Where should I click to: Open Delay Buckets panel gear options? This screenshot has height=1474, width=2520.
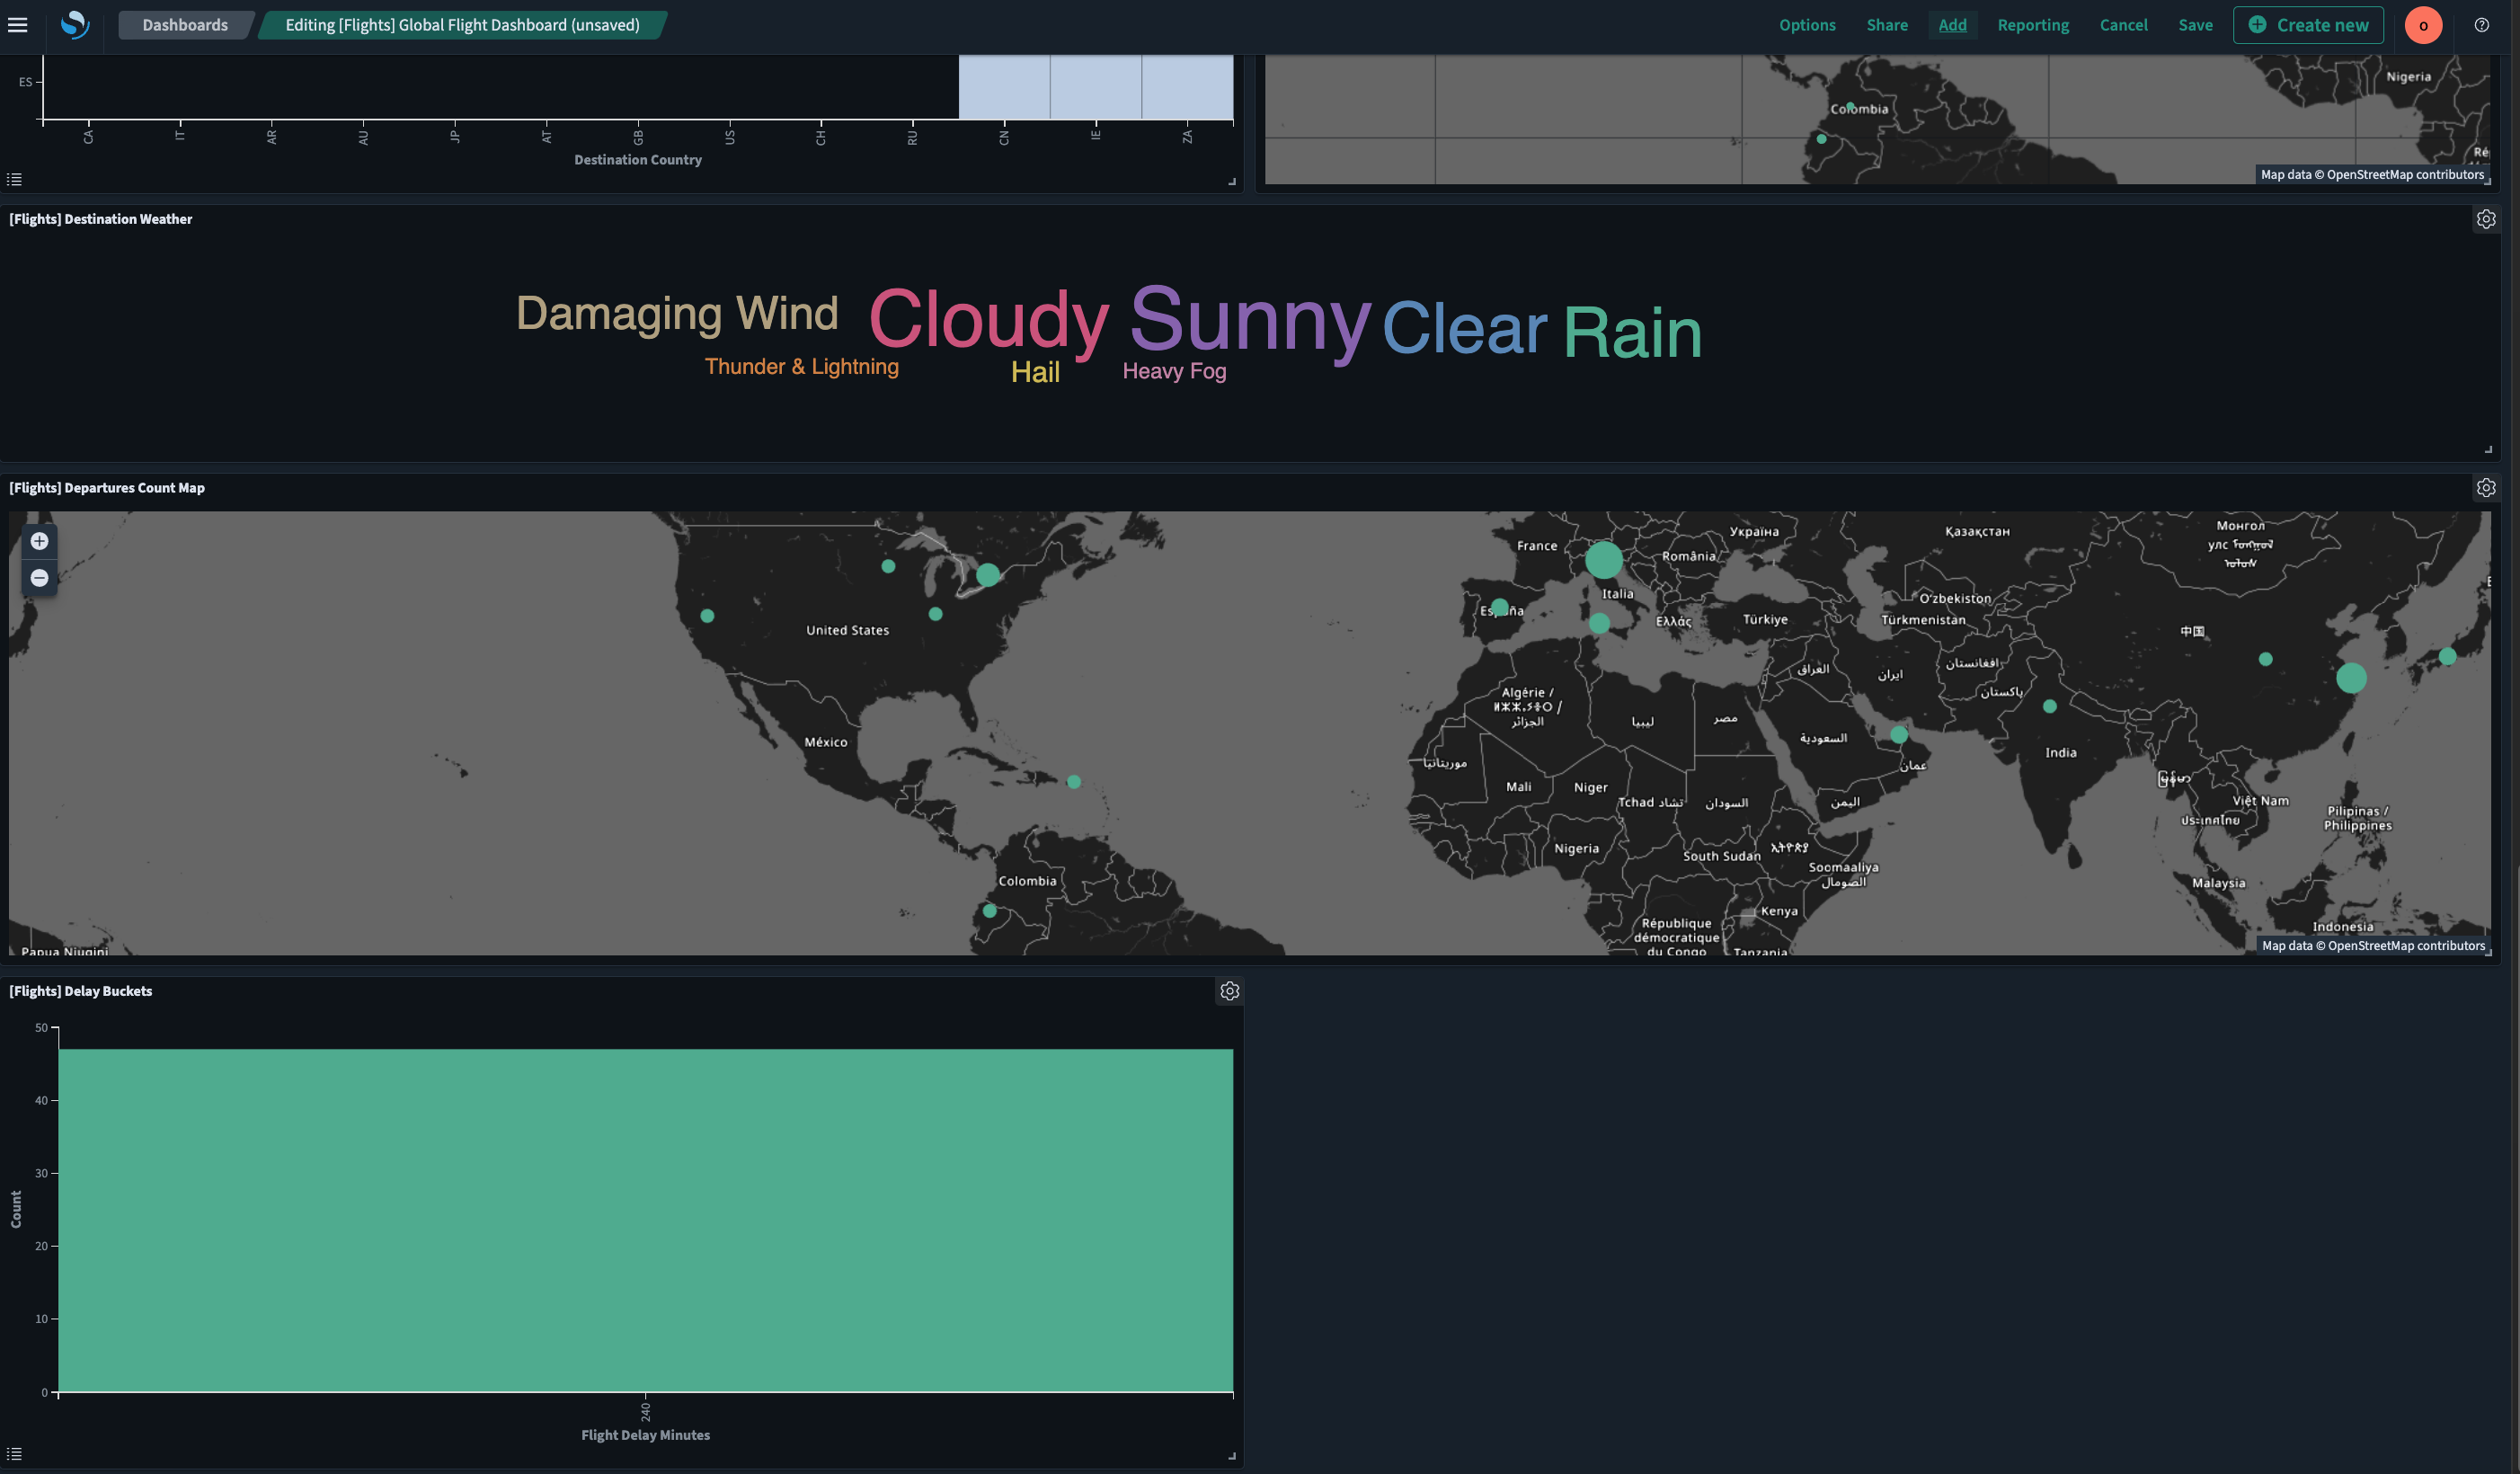click(x=1230, y=991)
